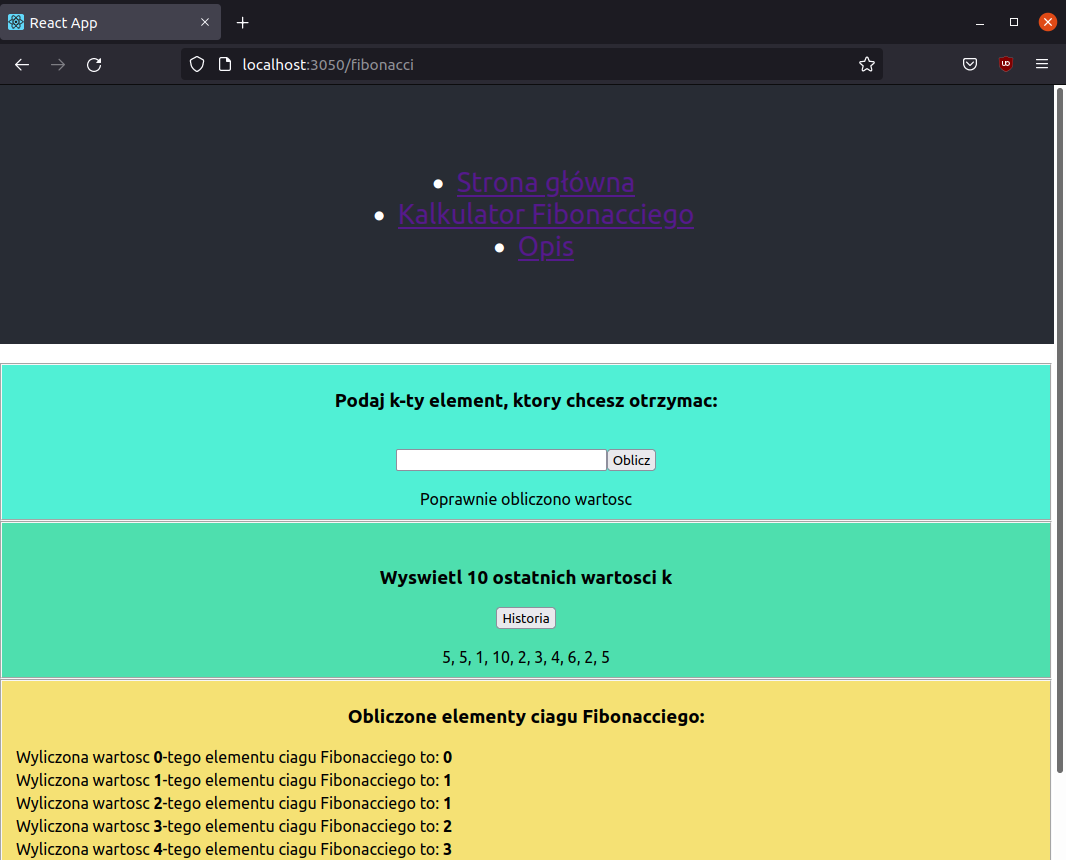Open the Kalkulator Fibonacciego link

tap(545, 214)
